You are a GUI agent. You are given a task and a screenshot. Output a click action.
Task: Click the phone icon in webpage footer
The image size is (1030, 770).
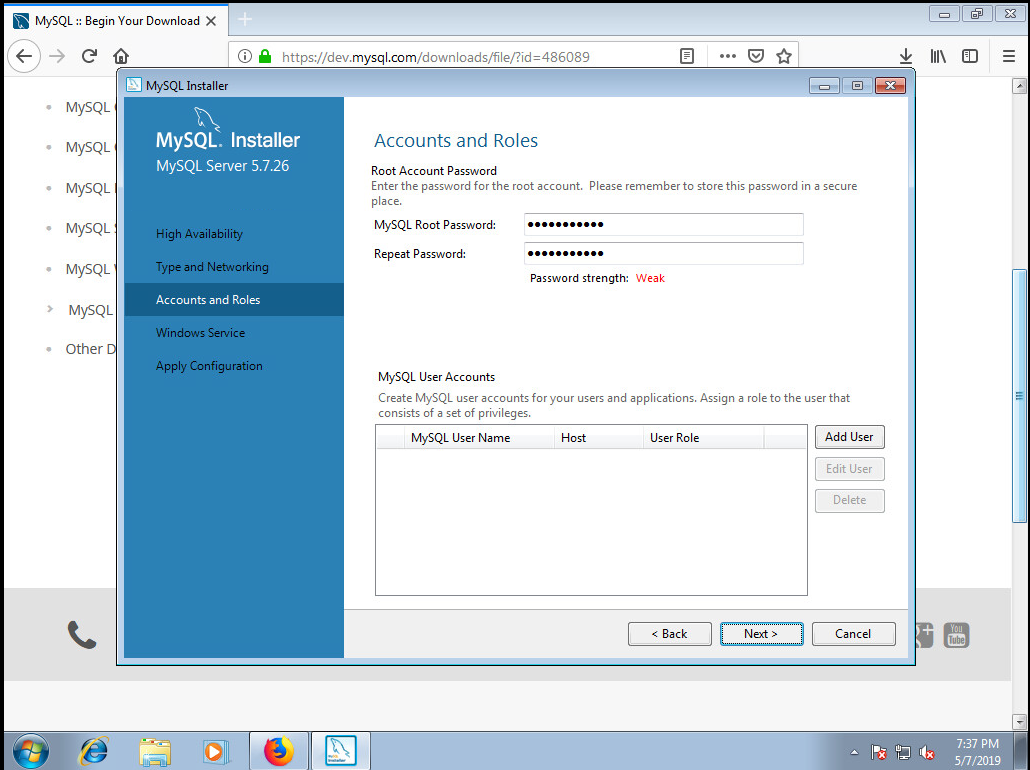(x=81, y=635)
